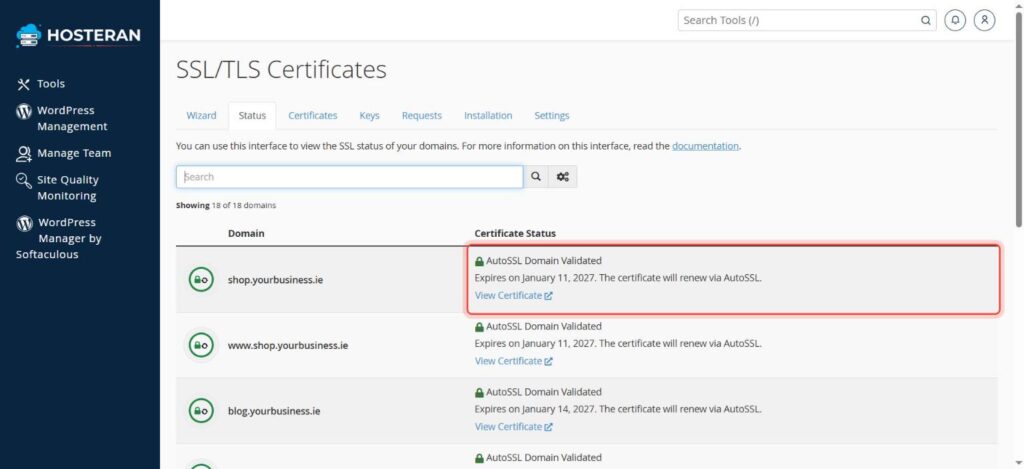Open search options gears button
Screen dimensions: 1024x469
[562, 177]
